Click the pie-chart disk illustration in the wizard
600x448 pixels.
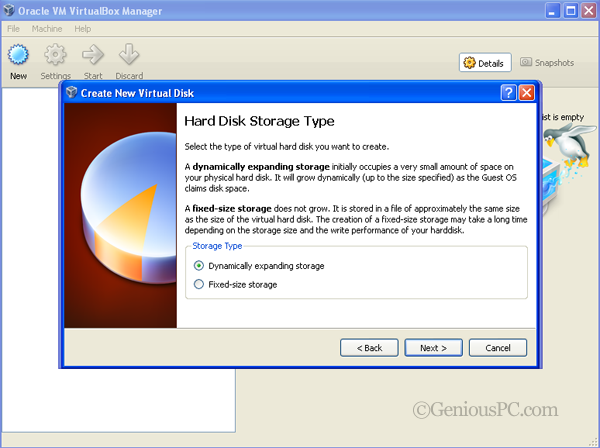click(x=128, y=209)
